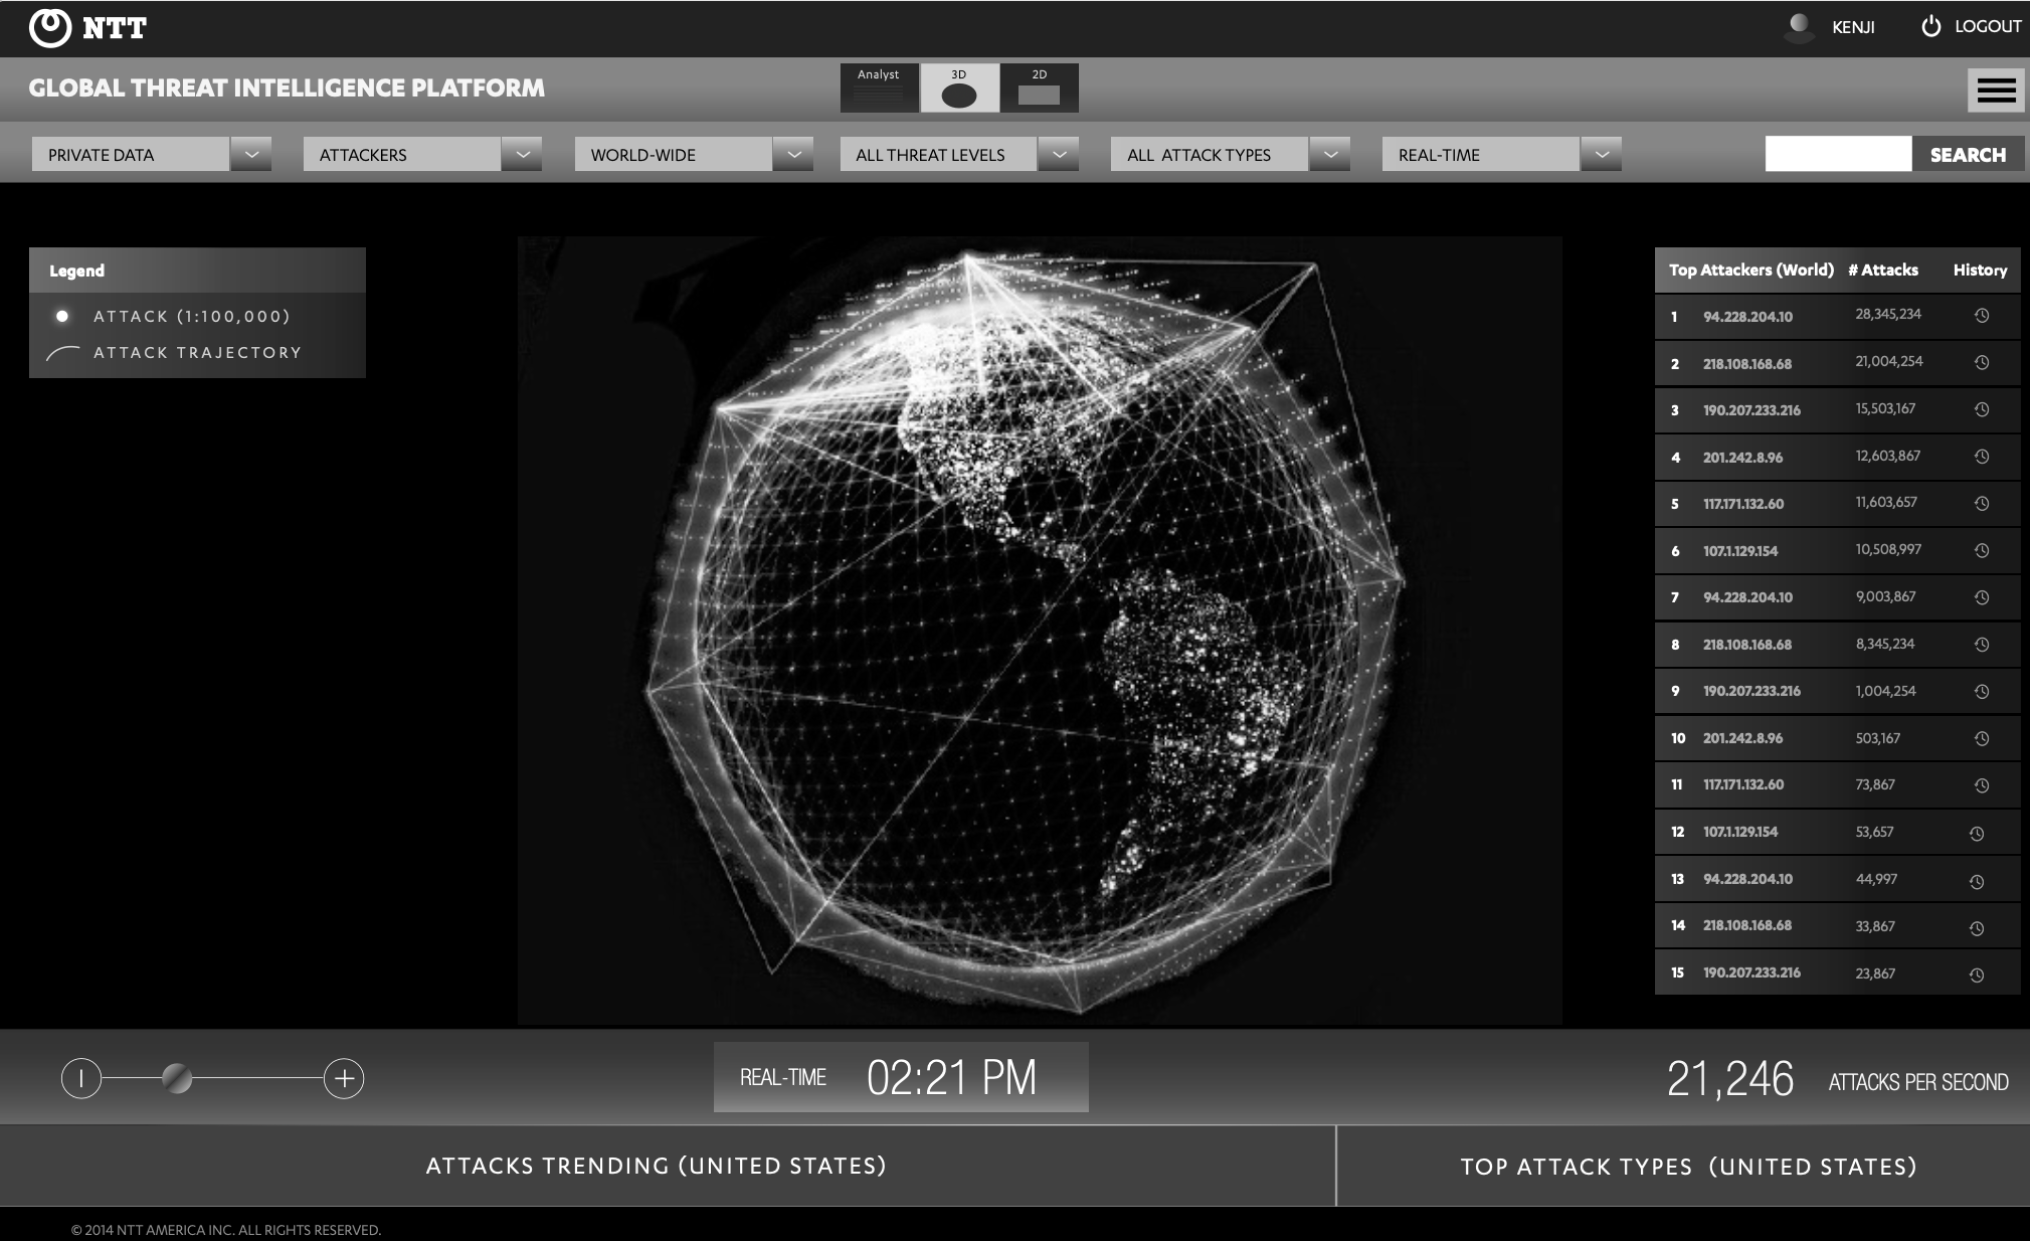2030x1241 pixels.
Task: Switch to Analyst view mode
Action: pos(879,88)
